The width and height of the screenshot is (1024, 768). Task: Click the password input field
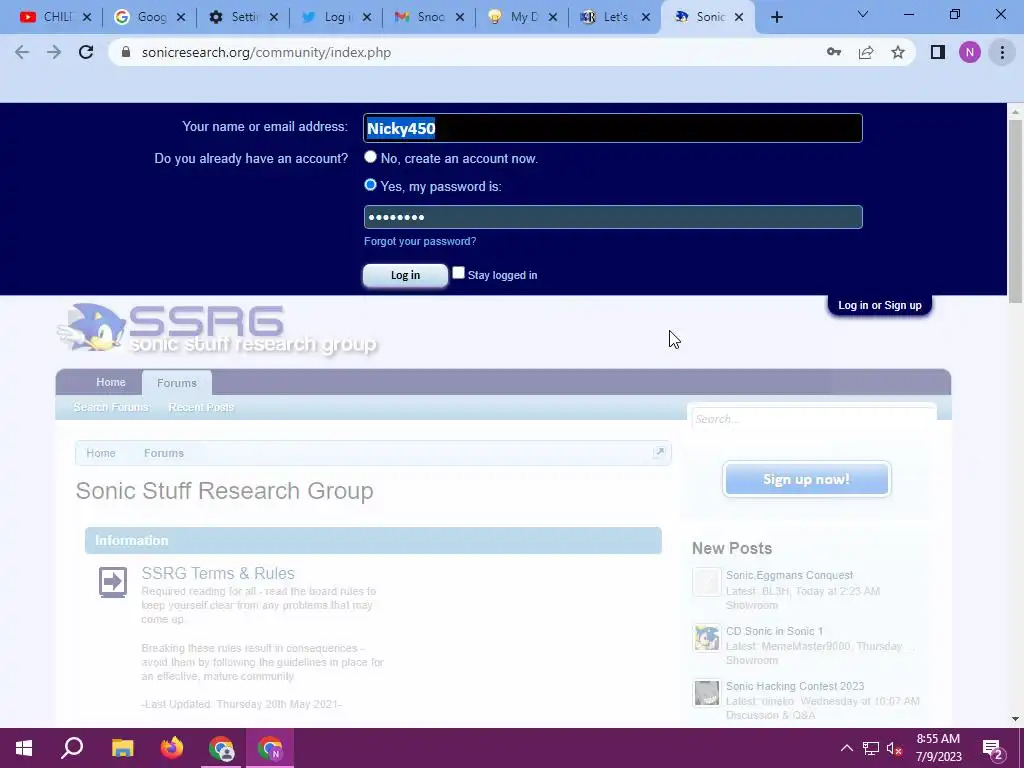tap(613, 217)
